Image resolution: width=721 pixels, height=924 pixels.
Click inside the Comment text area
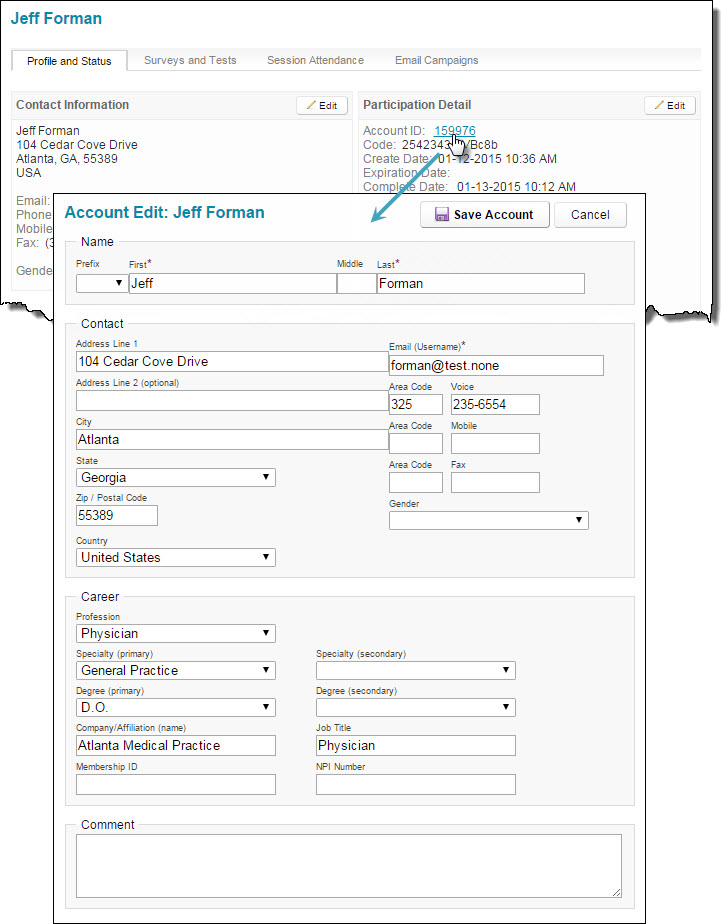coord(349,866)
